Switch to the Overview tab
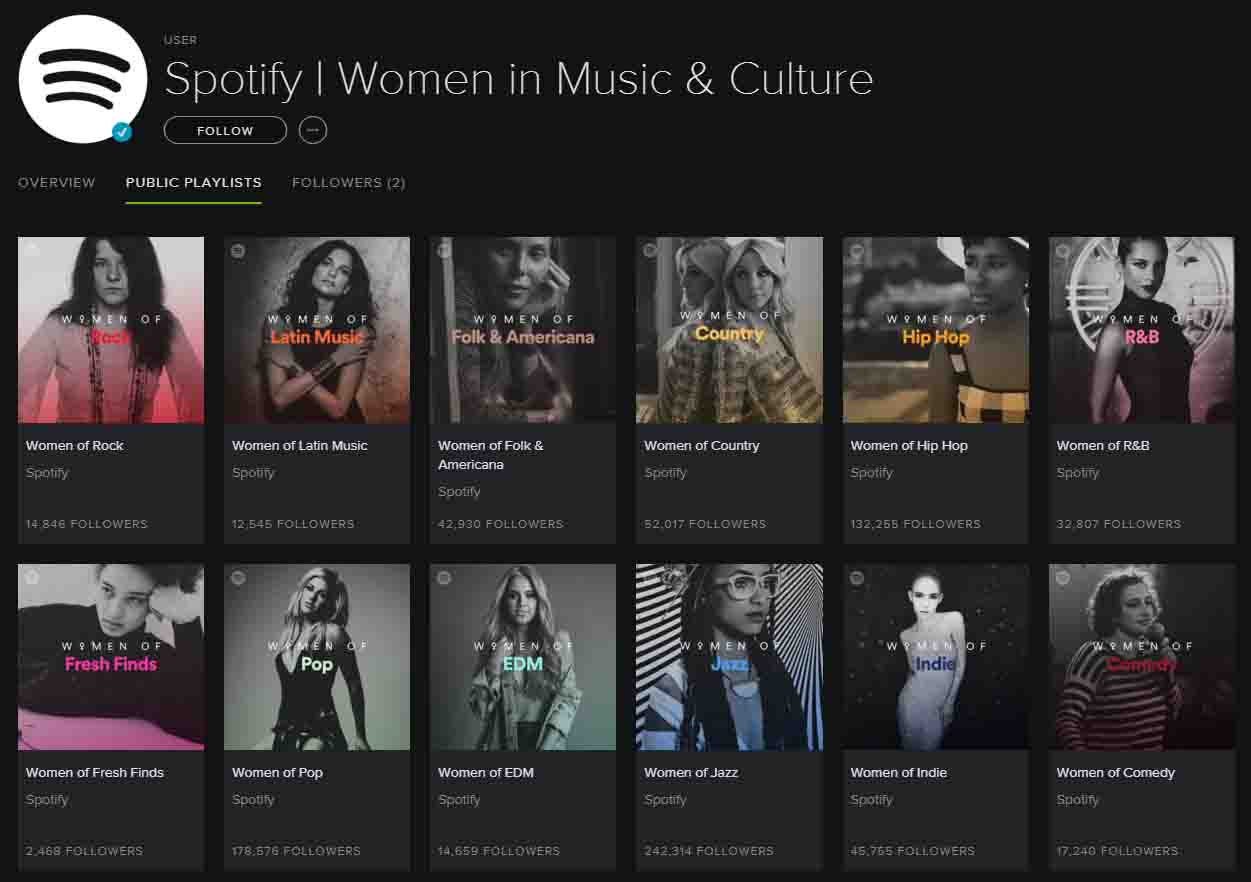The image size is (1251, 882). click(57, 183)
